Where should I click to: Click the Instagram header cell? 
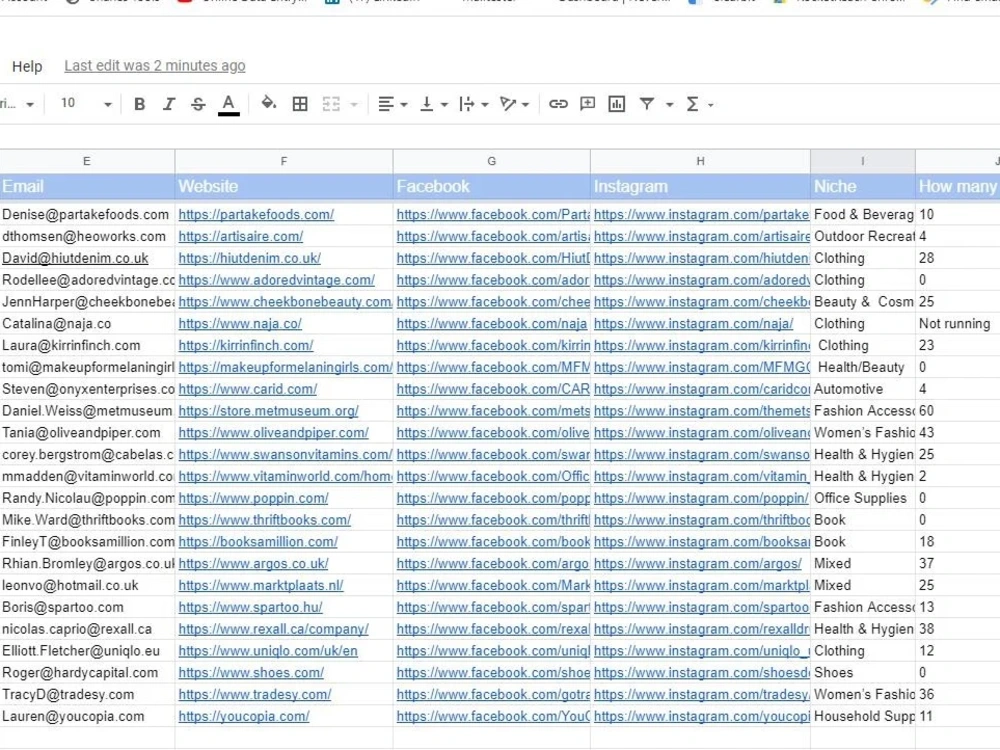pyautogui.click(x=700, y=186)
